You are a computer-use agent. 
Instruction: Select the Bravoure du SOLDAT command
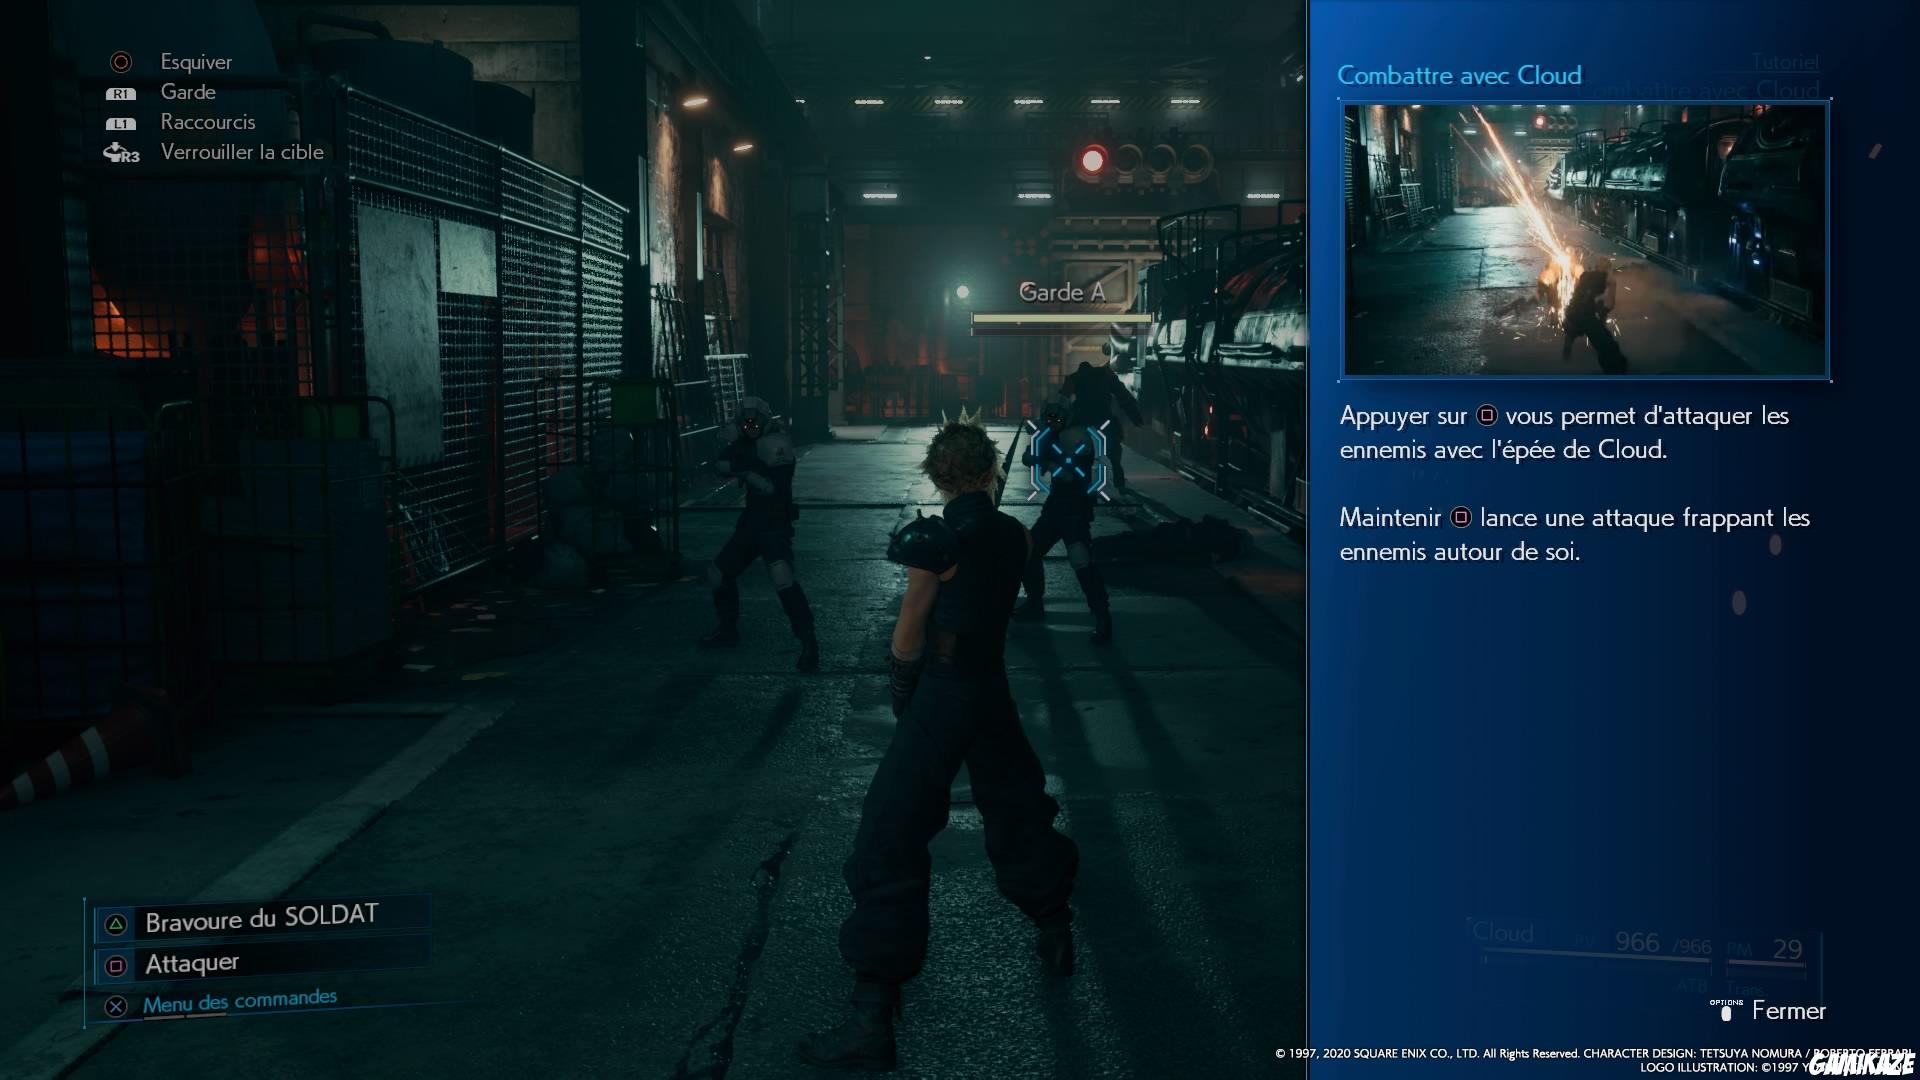point(263,919)
